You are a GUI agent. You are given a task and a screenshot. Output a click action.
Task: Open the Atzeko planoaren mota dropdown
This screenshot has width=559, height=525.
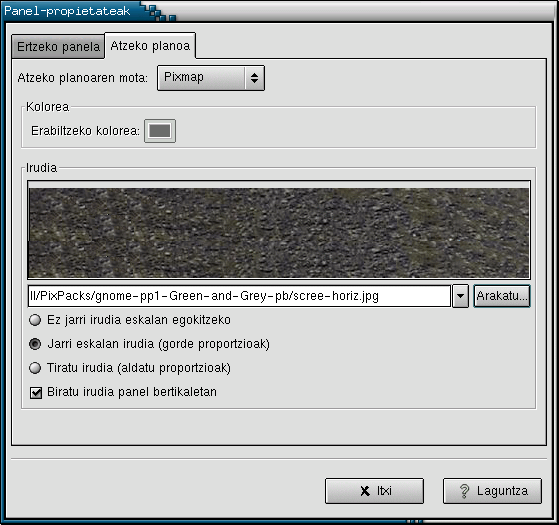click(x=211, y=78)
